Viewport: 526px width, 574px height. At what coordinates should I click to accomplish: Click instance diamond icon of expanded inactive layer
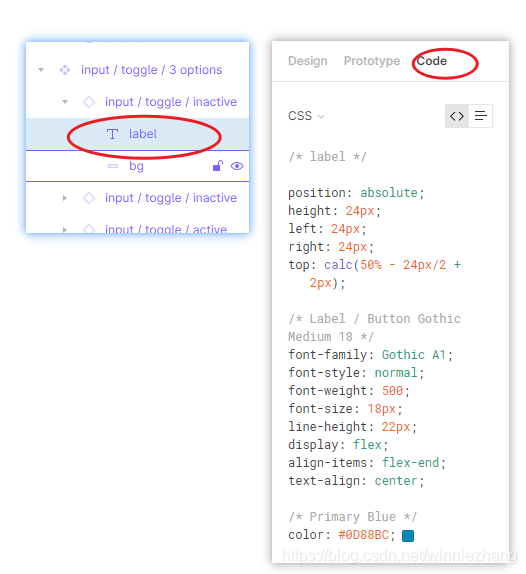point(89,102)
